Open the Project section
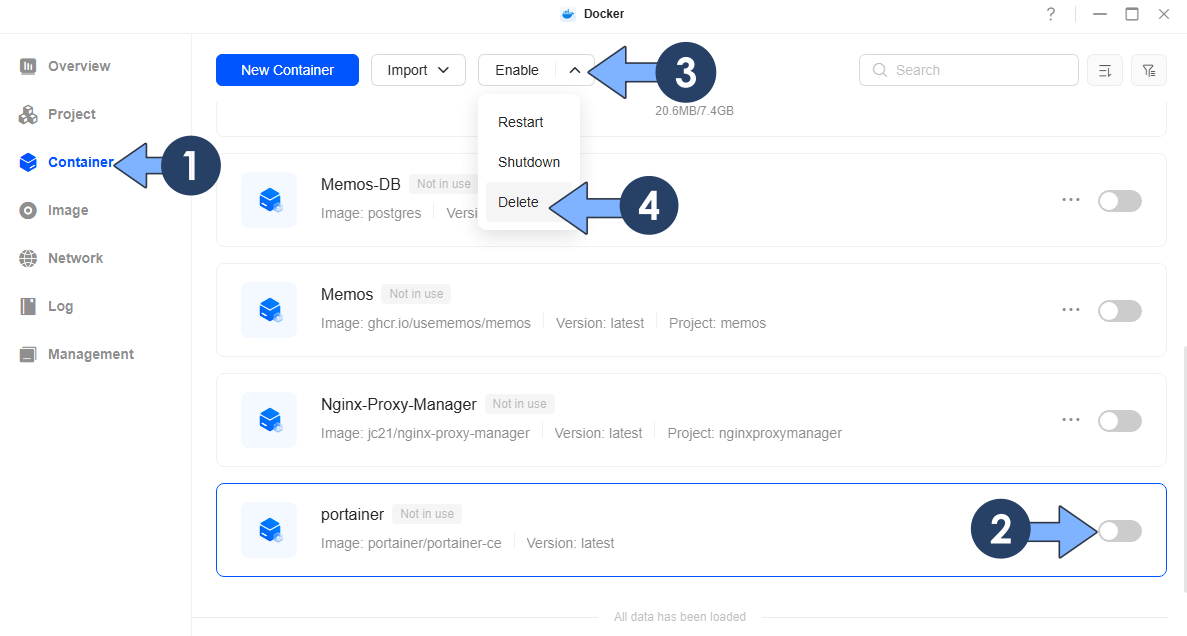 click(x=58, y=114)
